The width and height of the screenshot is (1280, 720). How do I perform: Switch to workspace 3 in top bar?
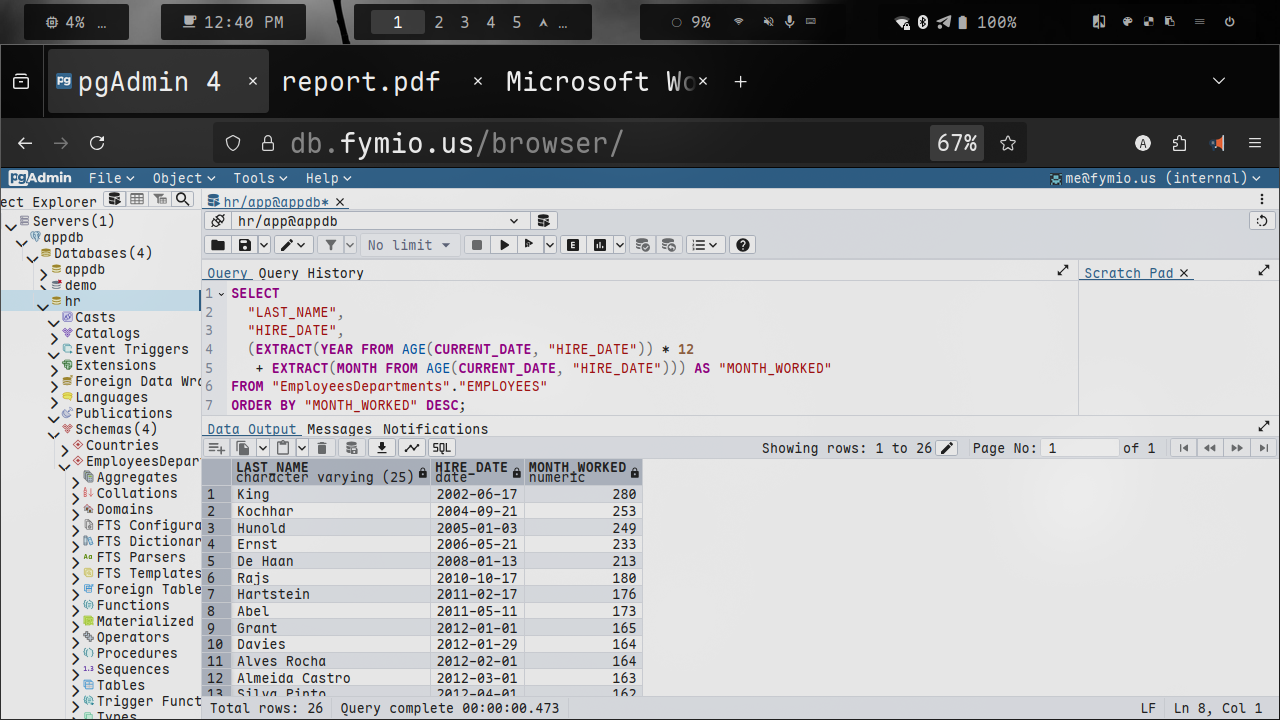[464, 22]
